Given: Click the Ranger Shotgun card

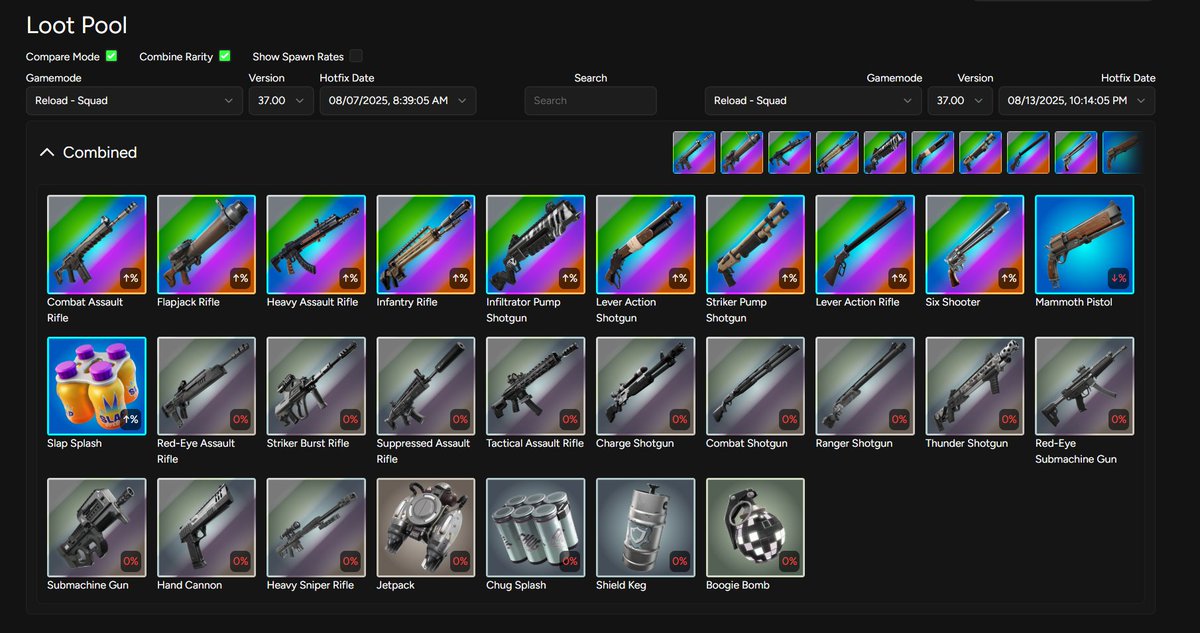Looking at the screenshot, I should [x=865, y=386].
